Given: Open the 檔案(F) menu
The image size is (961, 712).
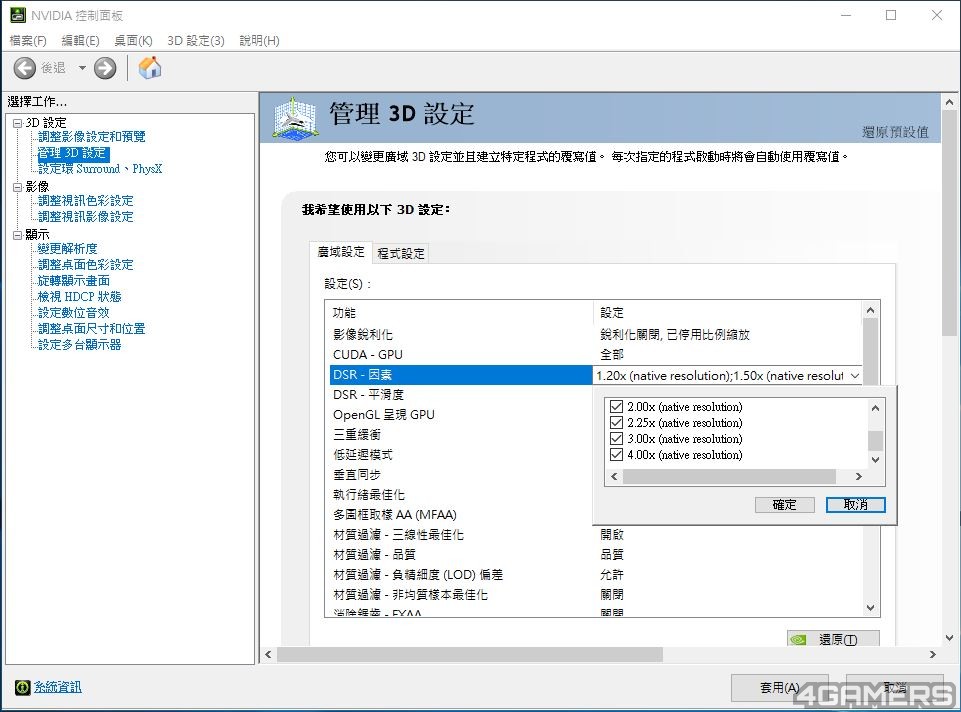Looking at the screenshot, I should point(28,40).
